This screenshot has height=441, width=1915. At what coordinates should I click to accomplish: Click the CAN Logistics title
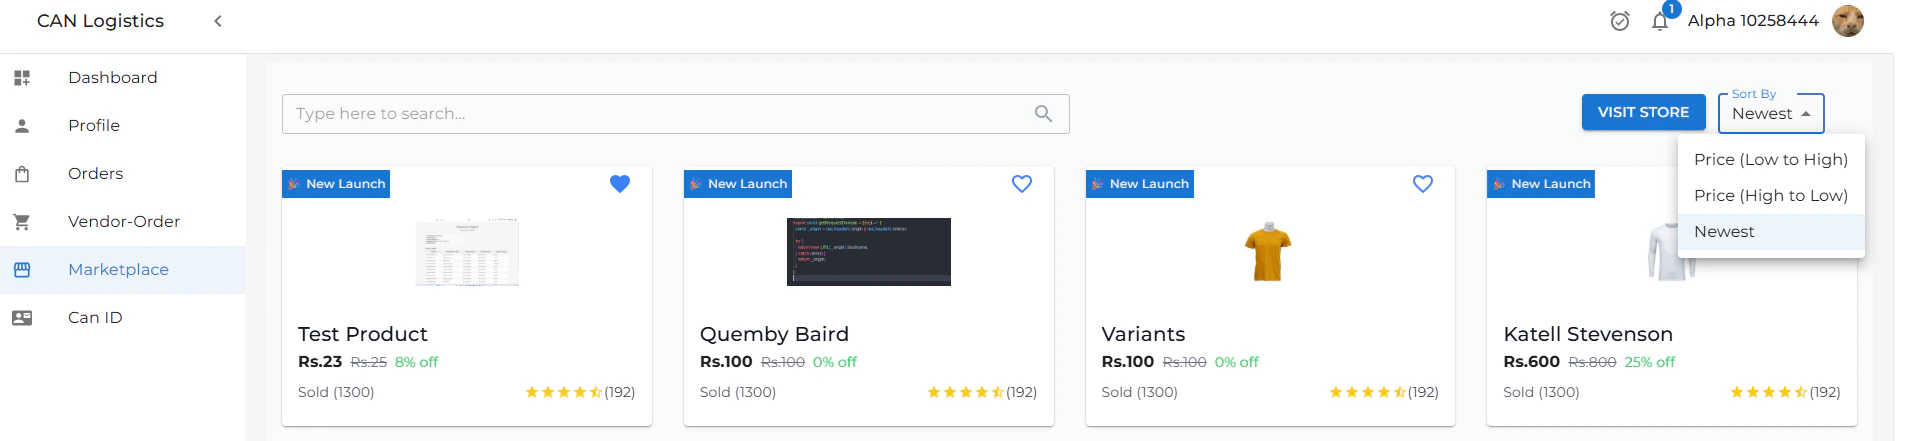pyautogui.click(x=100, y=21)
